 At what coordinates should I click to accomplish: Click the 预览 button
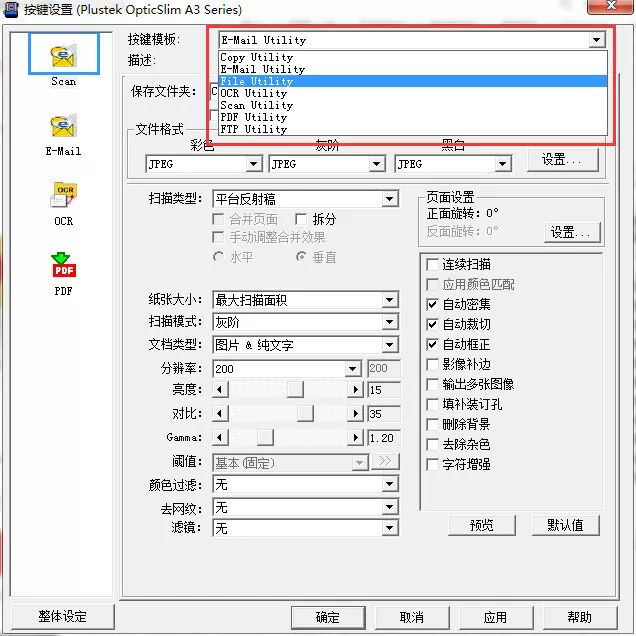[x=481, y=525]
